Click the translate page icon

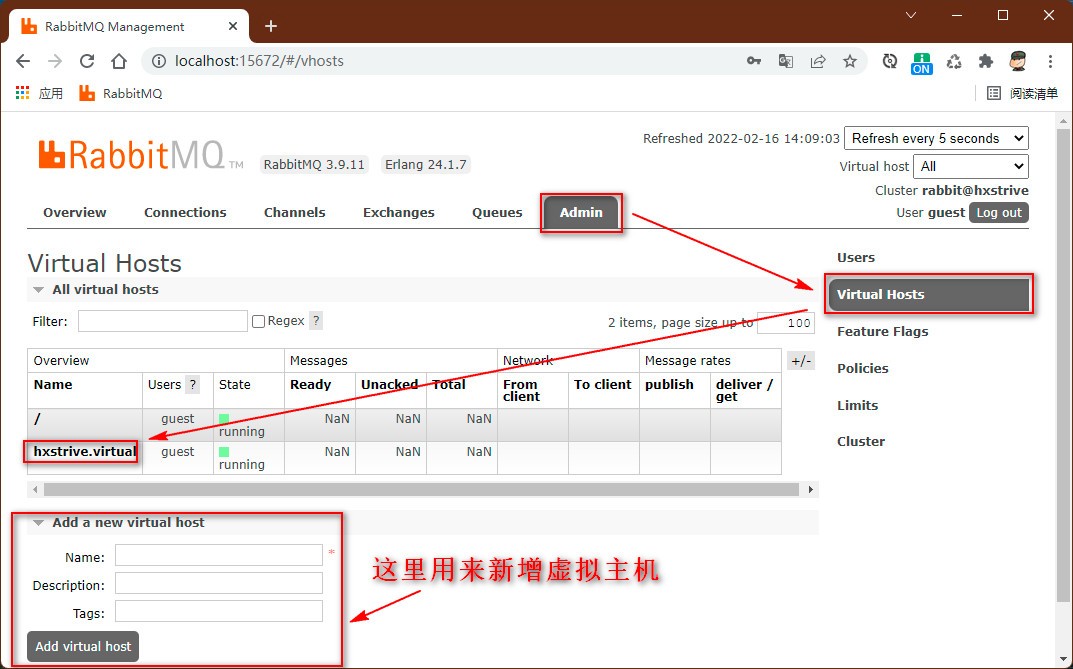[786, 61]
